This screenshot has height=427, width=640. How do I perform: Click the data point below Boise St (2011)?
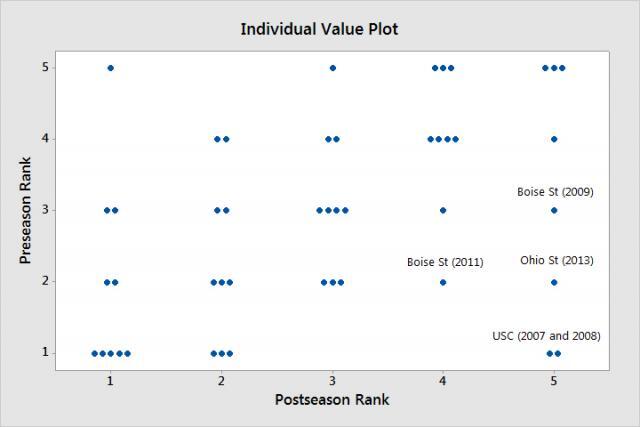443,282
